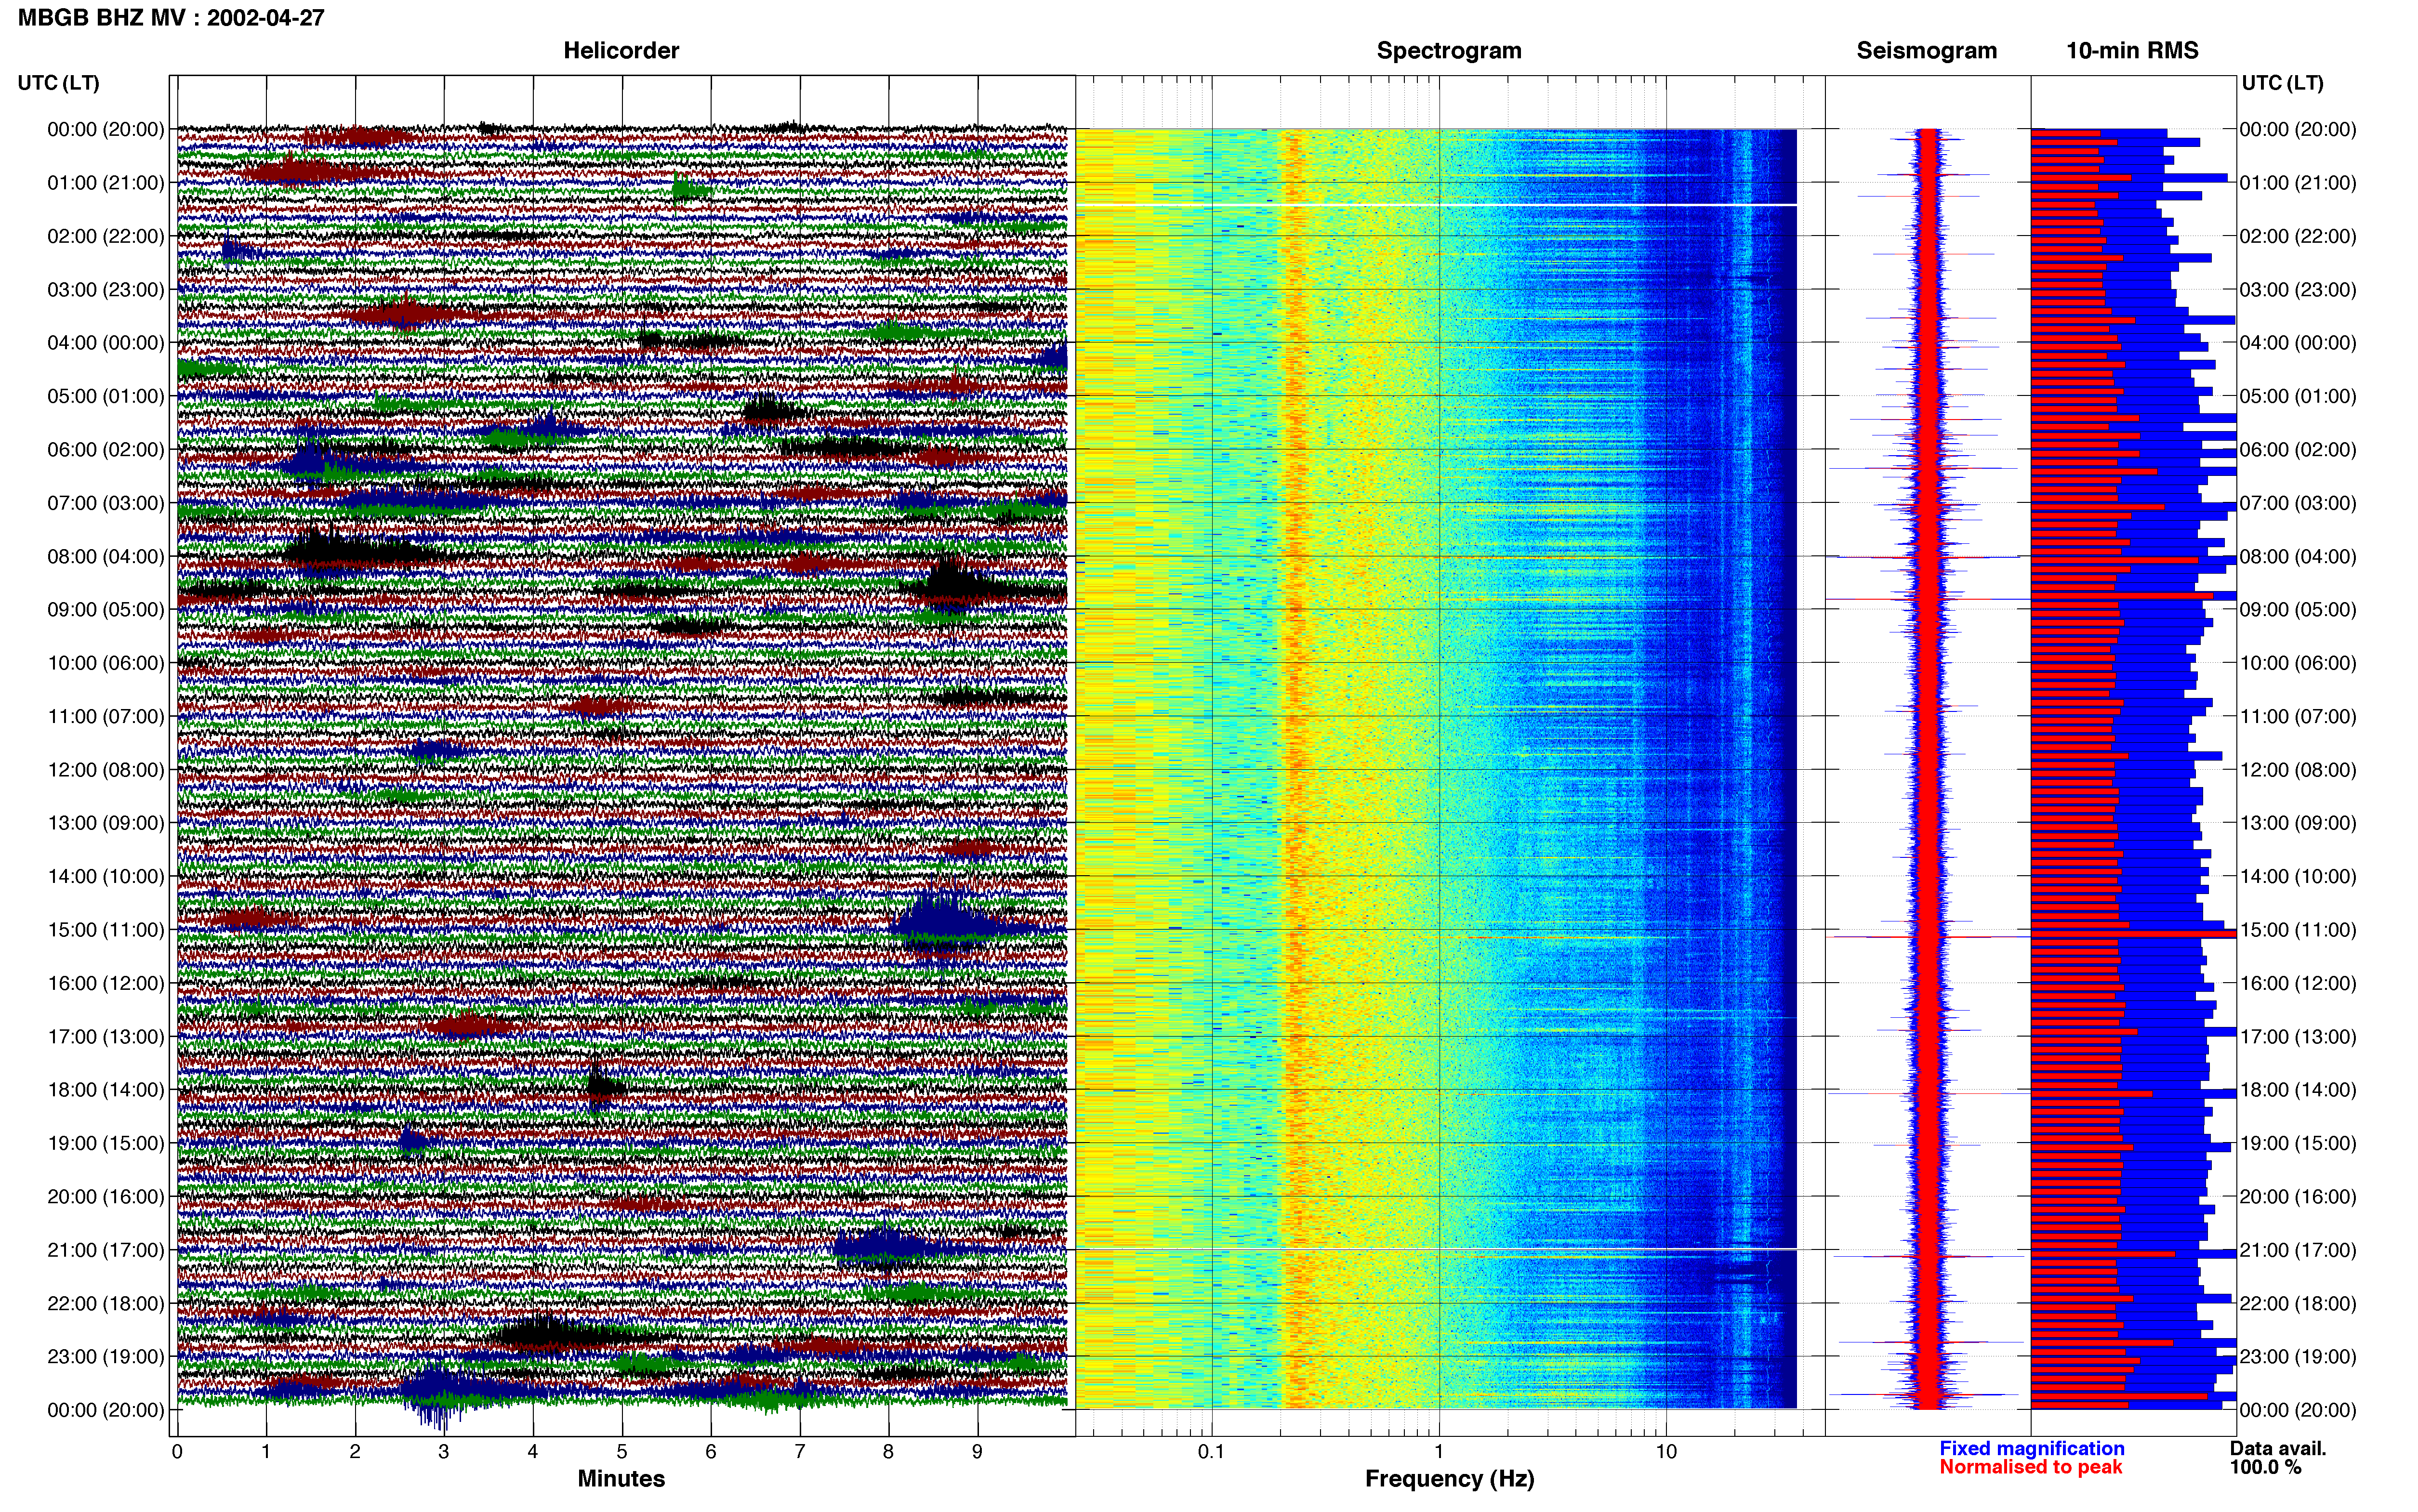Click the '0.1' tick on the Frequency axis
This screenshot has height=1512, width=2418.
[x=1211, y=1451]
